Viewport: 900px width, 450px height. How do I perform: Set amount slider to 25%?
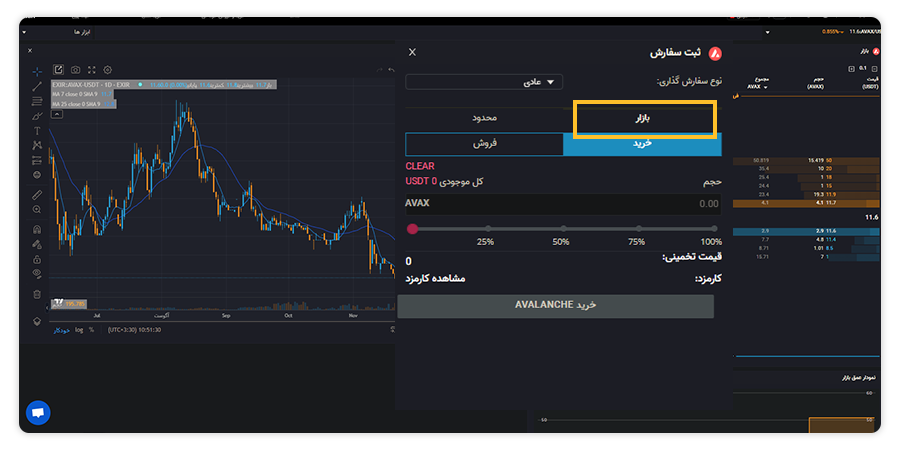(x=488, y=228)
